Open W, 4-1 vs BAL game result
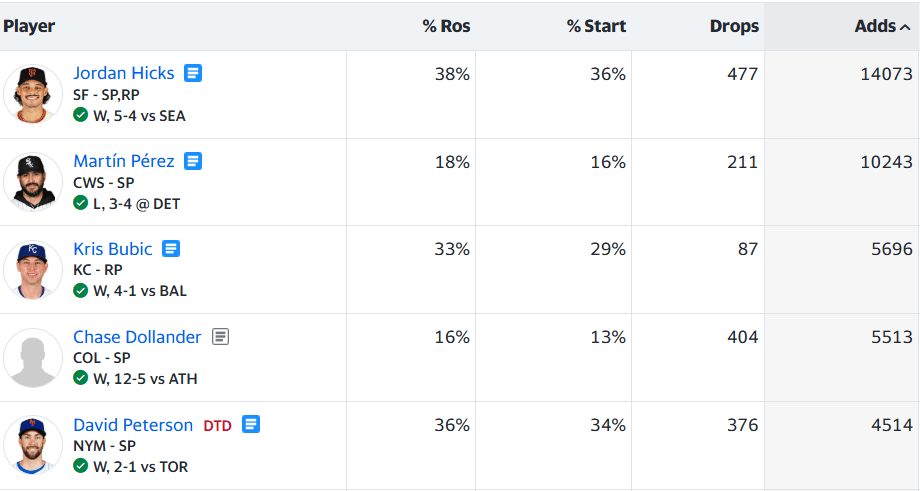Screen dimensions: 920x491 point(140,290)
